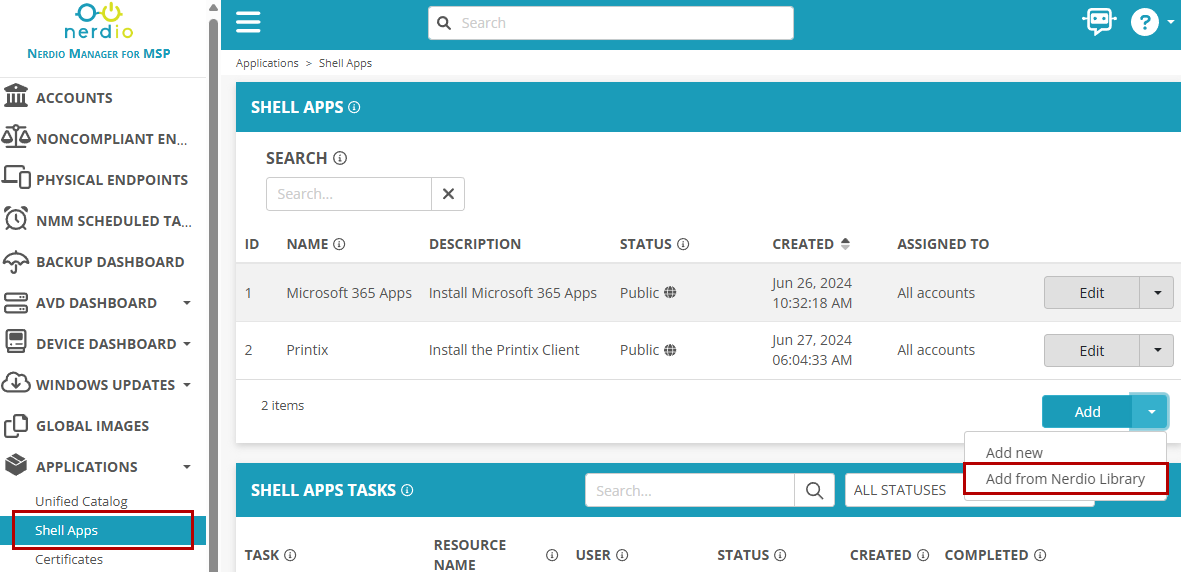Expand the AVD Dashboard menu arrow
Screen dimensions: 1181x572
click(x=186, y=303)
